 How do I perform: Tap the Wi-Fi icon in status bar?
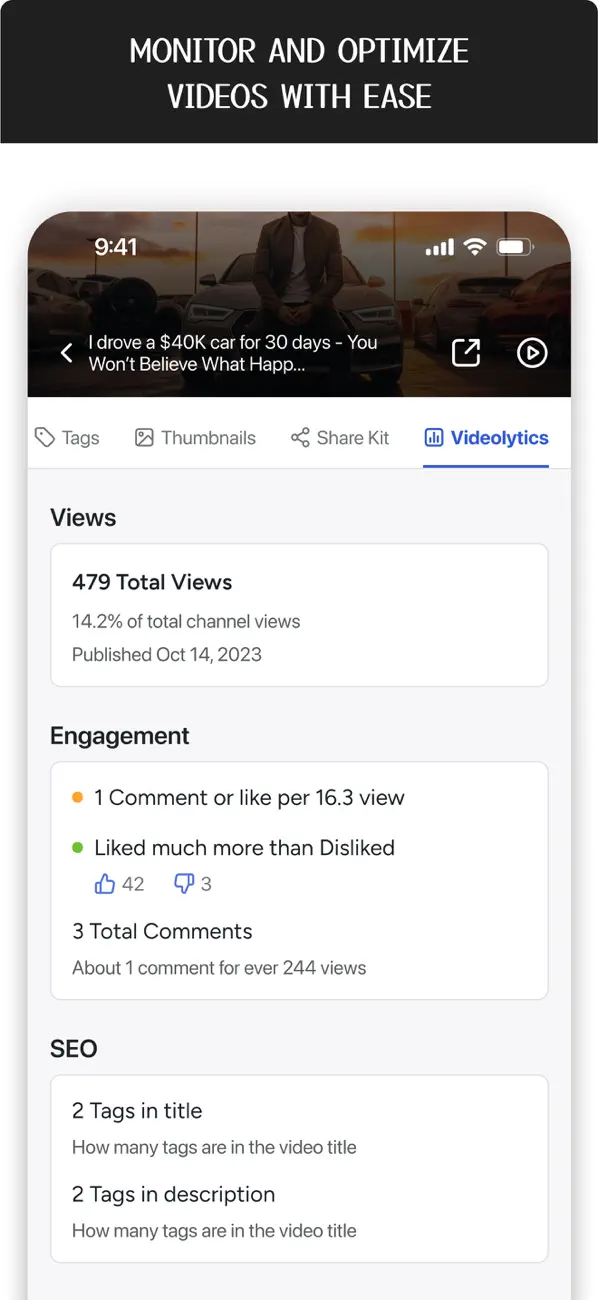475,247
